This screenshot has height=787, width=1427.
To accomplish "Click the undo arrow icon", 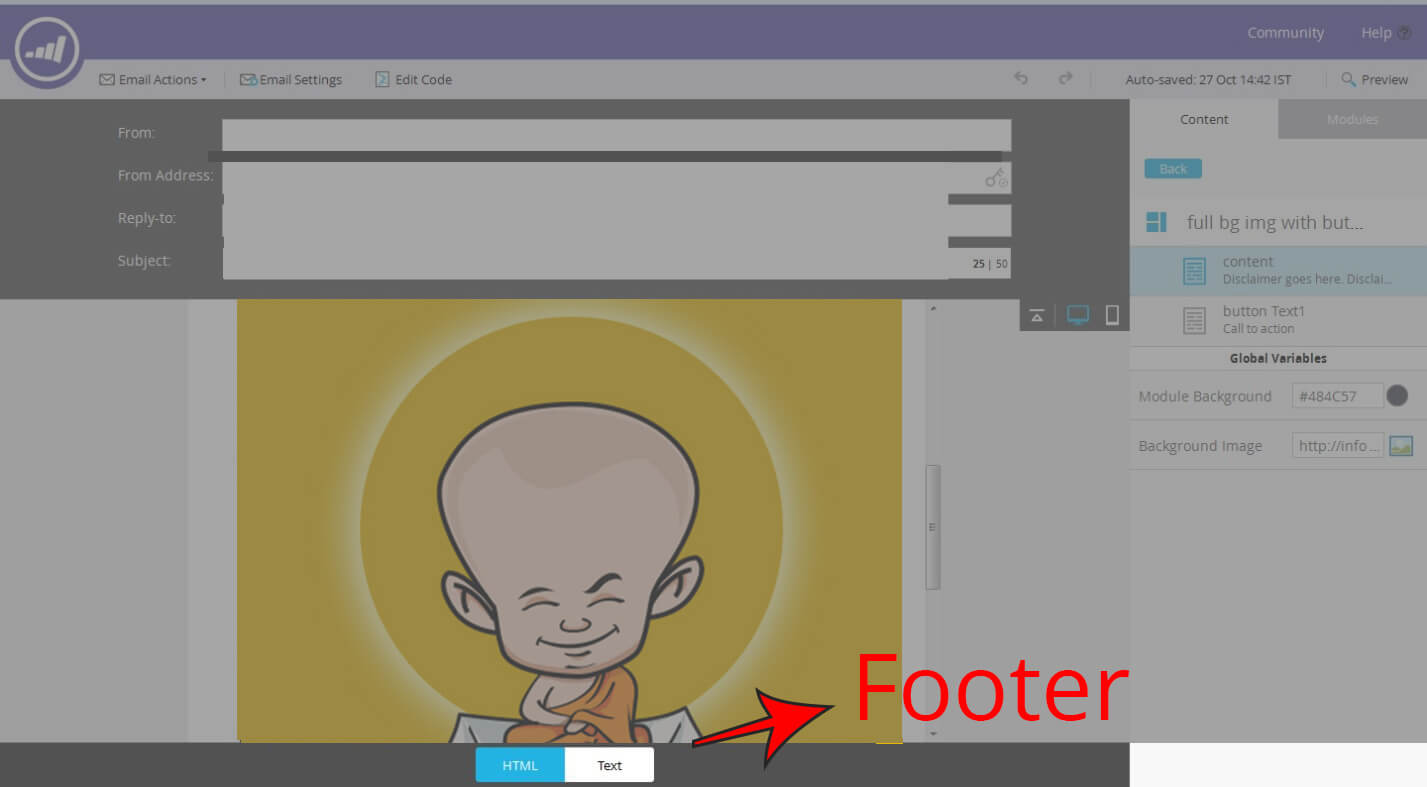I will pos(1021,79).
